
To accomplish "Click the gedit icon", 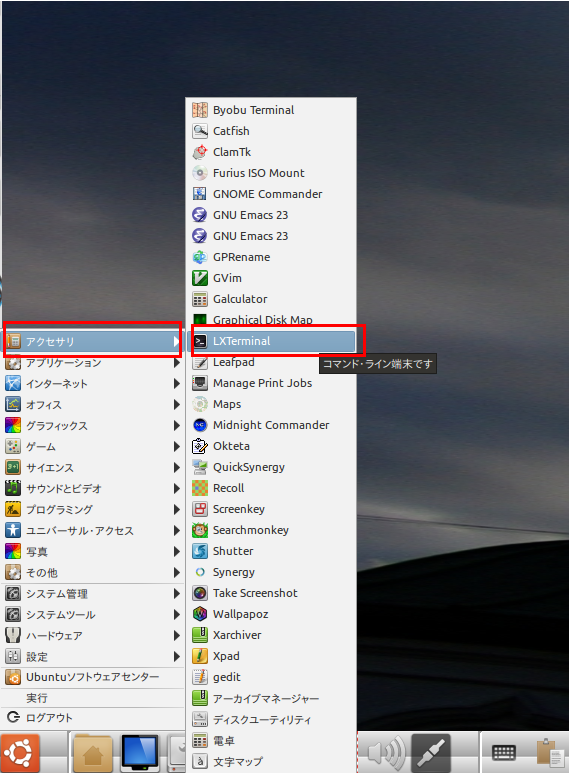I will pyautogui.click(x=200, y=677).
